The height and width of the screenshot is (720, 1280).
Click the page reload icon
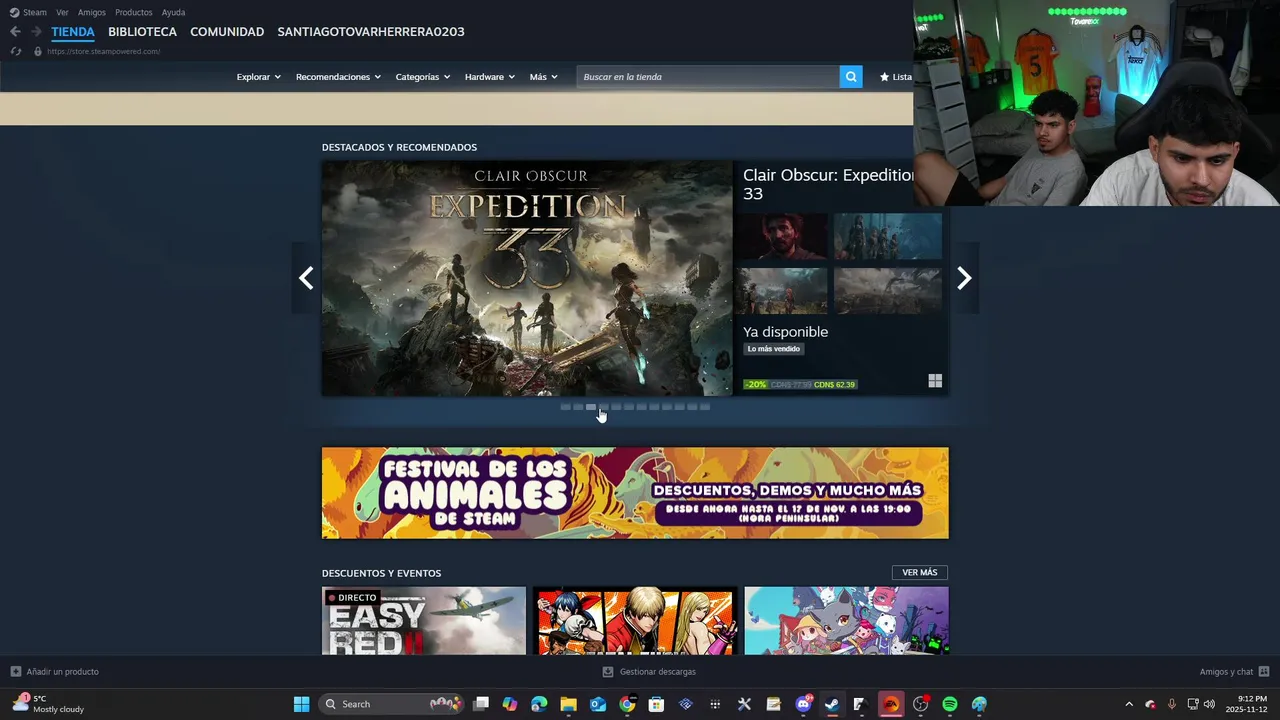tap(16, 51)
